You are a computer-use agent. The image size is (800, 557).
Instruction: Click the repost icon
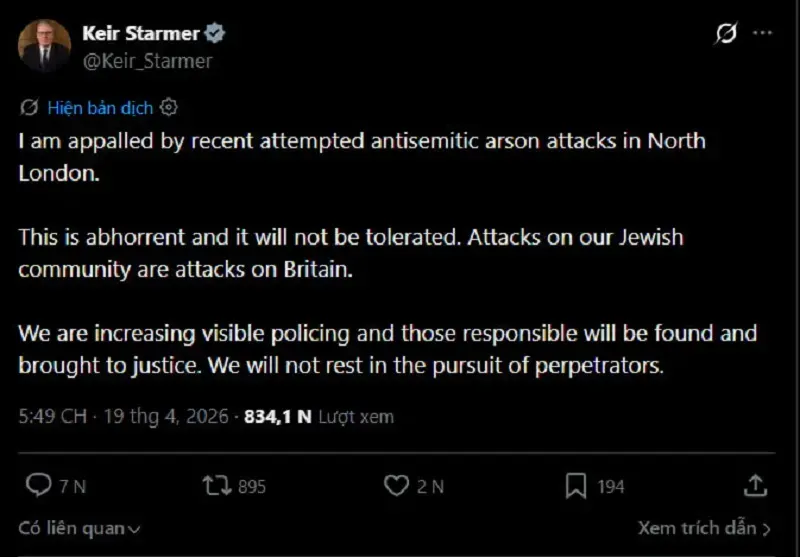coord(215,486)
